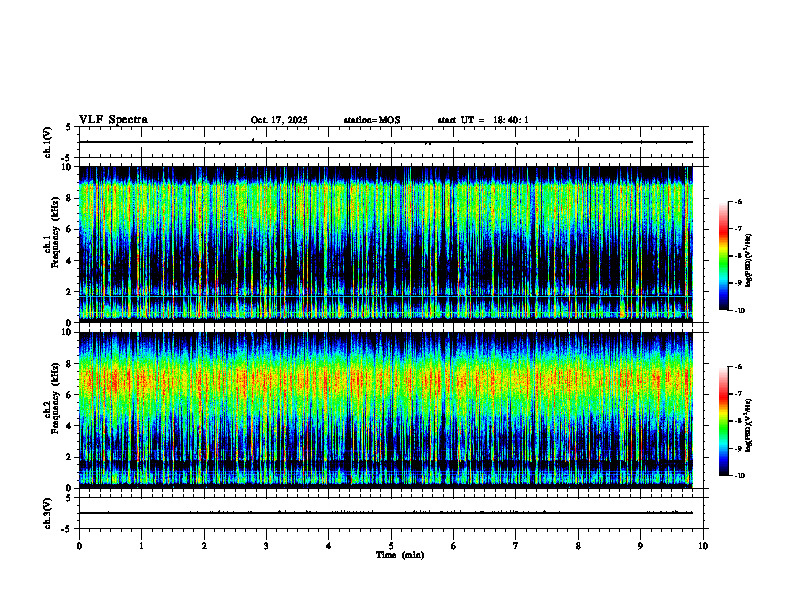Image resolution: width=792 pixels, height=612 pixels.
Task: Click the ch.3 voltage waveform trace panel
Action: pos(391,513)
